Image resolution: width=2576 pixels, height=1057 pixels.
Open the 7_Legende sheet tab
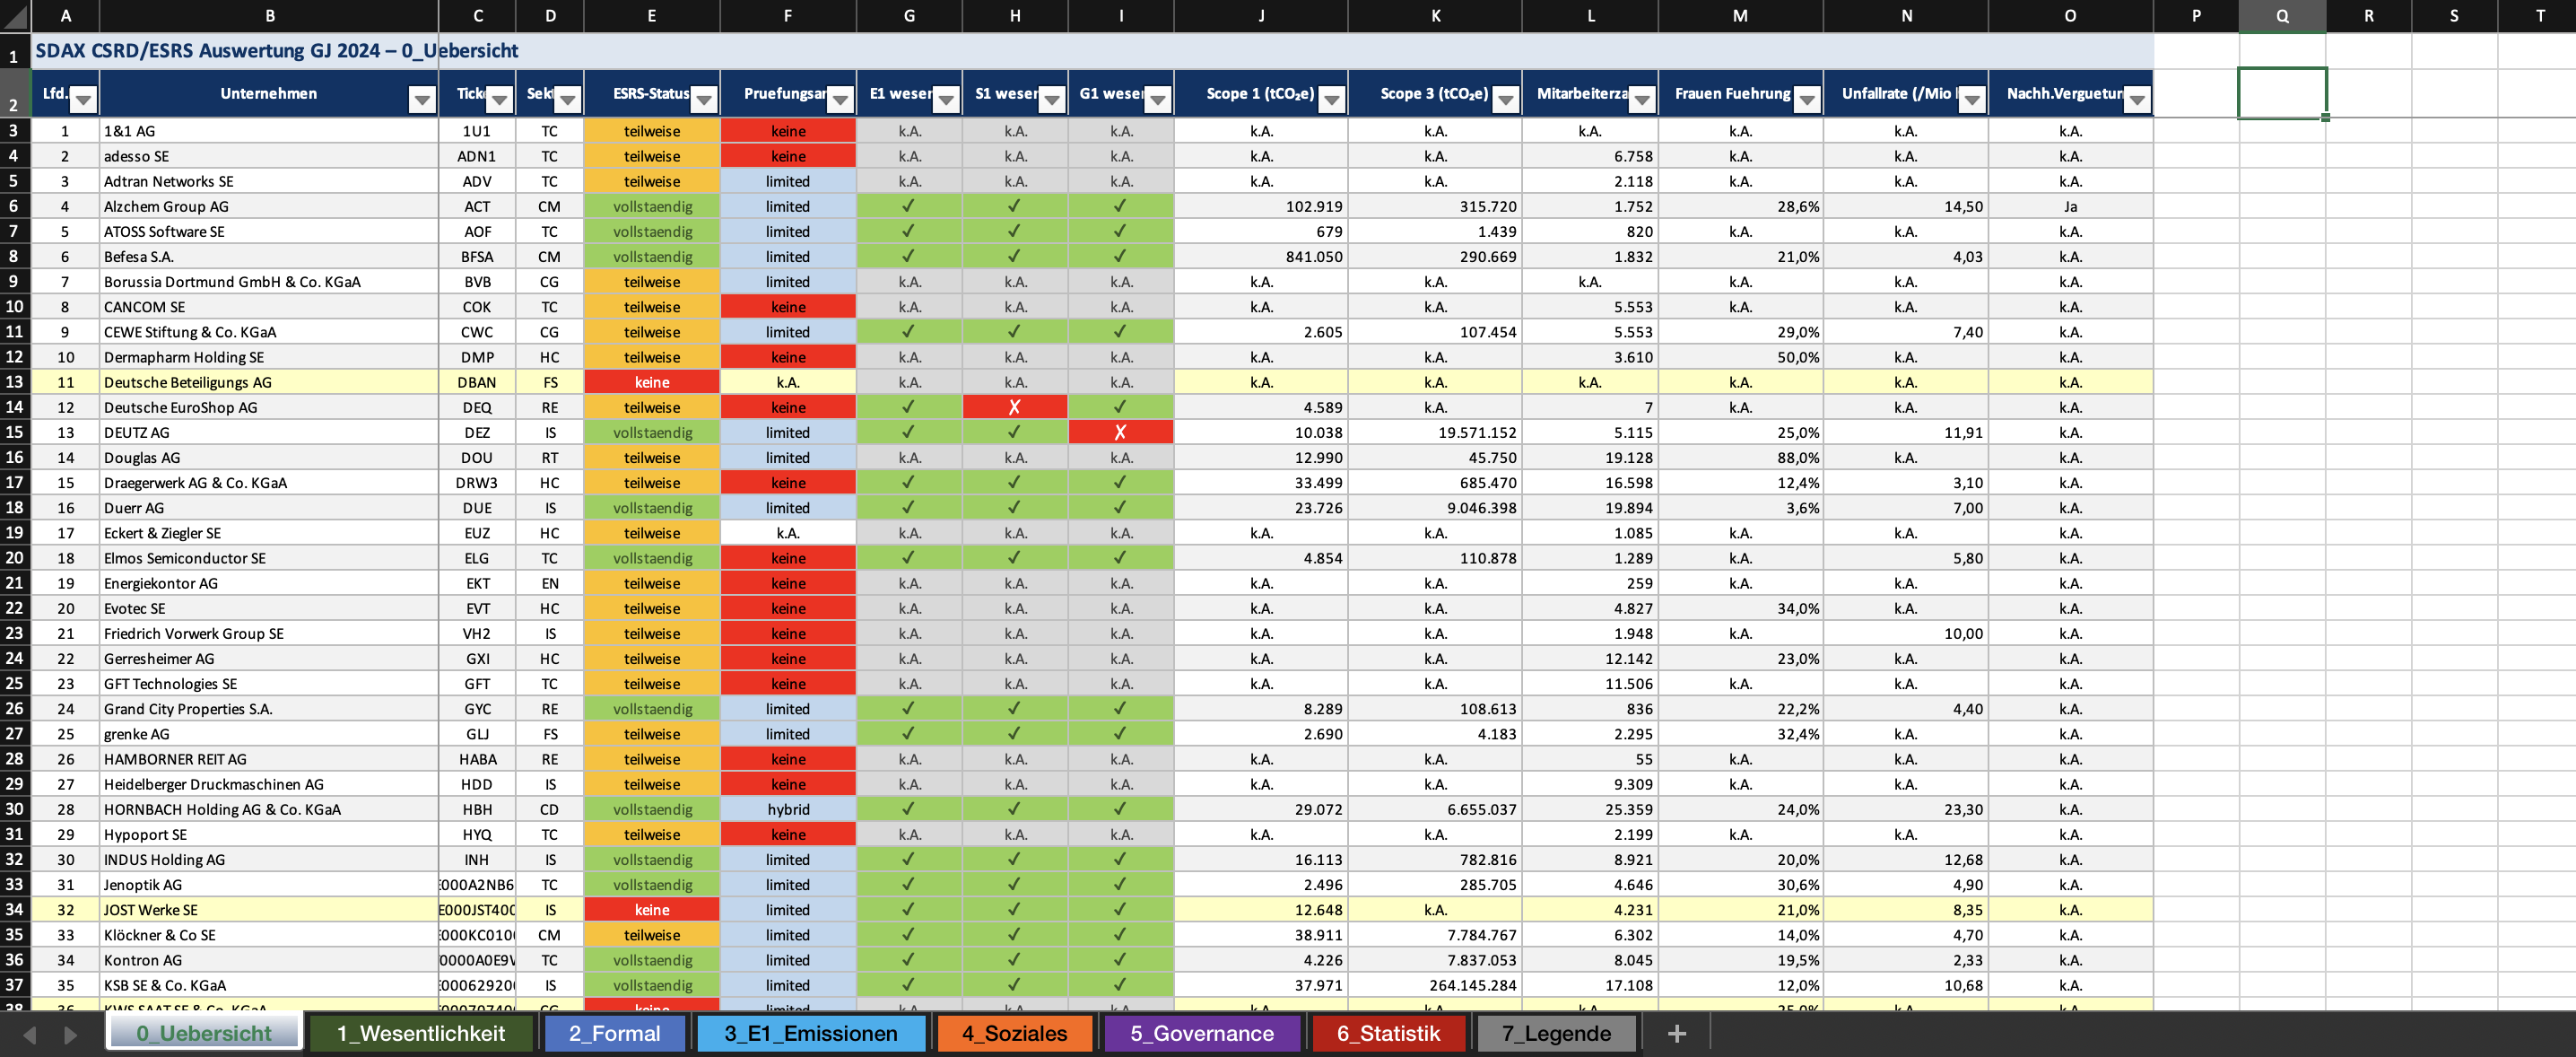click(1556, 1033)
